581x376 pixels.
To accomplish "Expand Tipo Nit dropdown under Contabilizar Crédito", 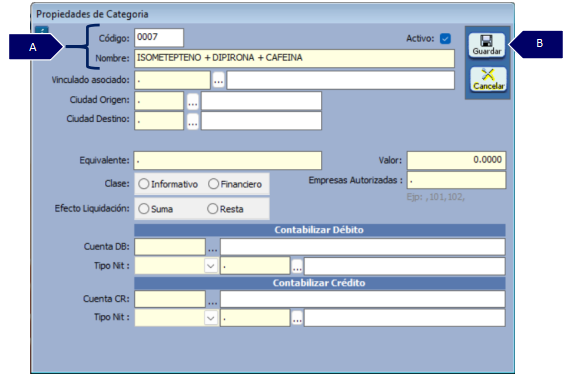I will (x=211, y=318).
